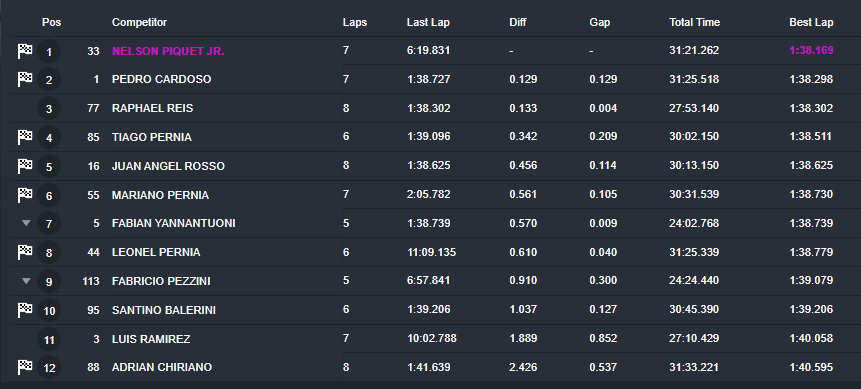Screen dimensions: 861x389
Task: Click finish flag beside Juan Angel Rosso
Action: tap(25, 166)
